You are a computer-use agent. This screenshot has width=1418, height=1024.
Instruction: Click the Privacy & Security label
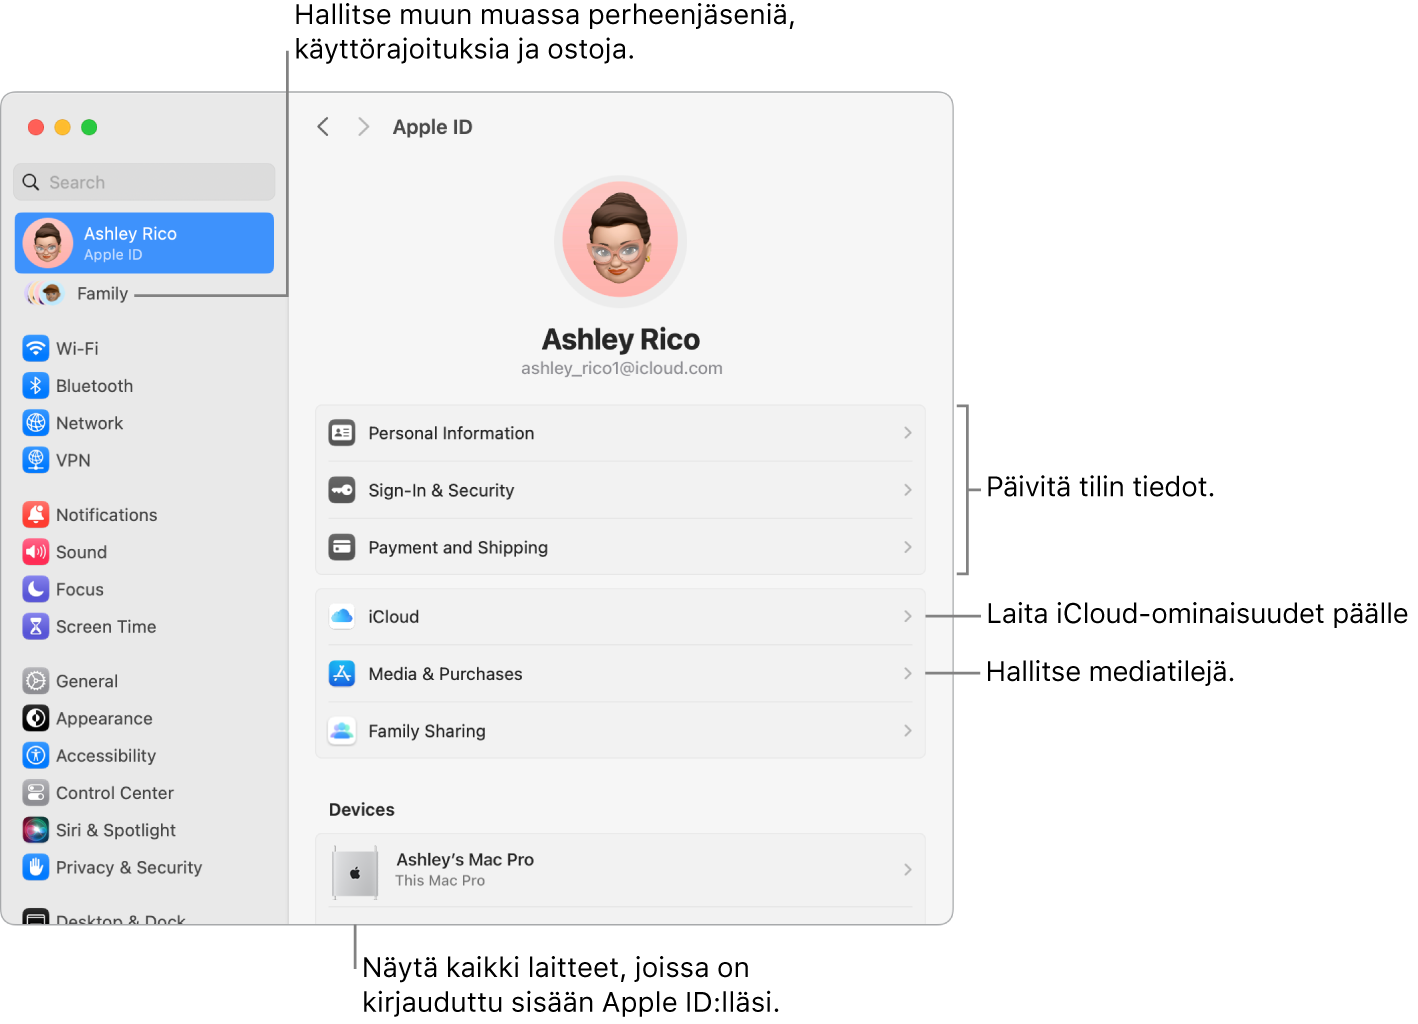[129, 867]
